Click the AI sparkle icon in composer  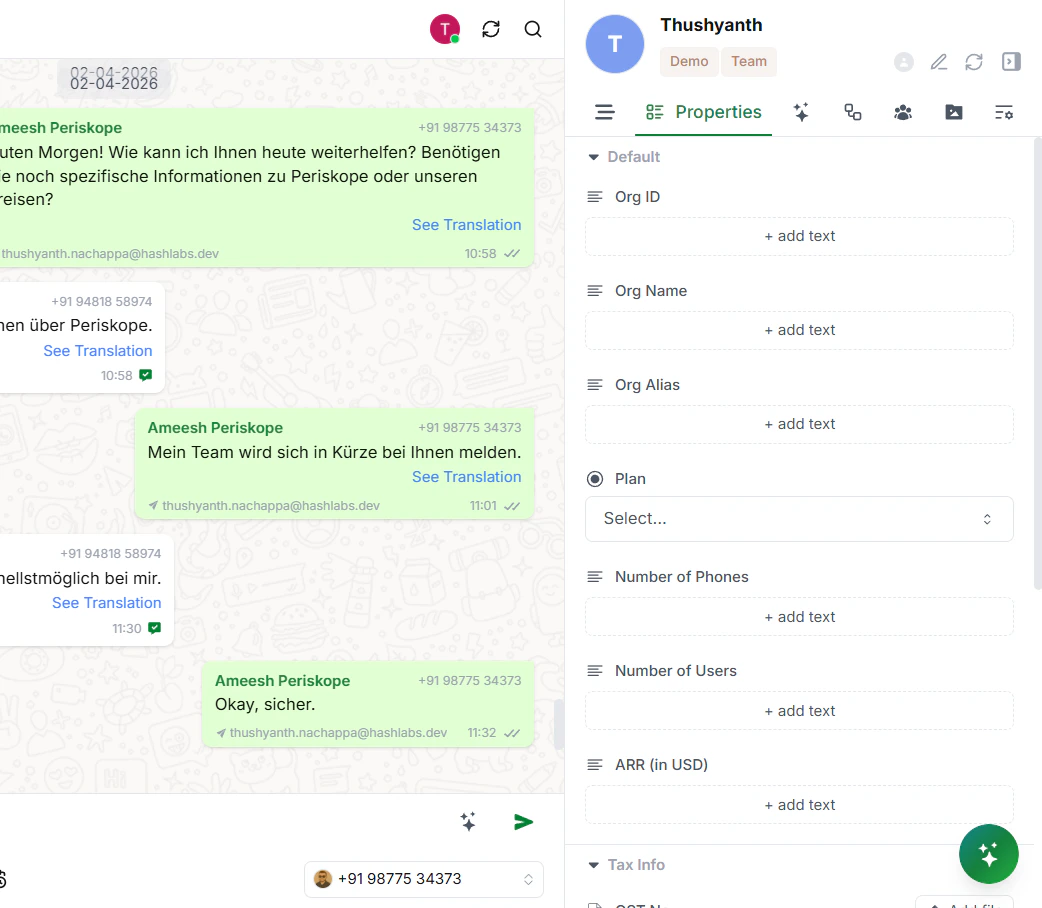[x=468, y=822]
